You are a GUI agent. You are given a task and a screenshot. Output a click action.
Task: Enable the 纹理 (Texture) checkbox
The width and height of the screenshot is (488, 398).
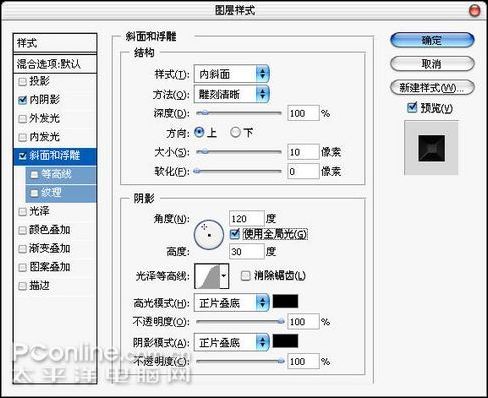point(34,193)
